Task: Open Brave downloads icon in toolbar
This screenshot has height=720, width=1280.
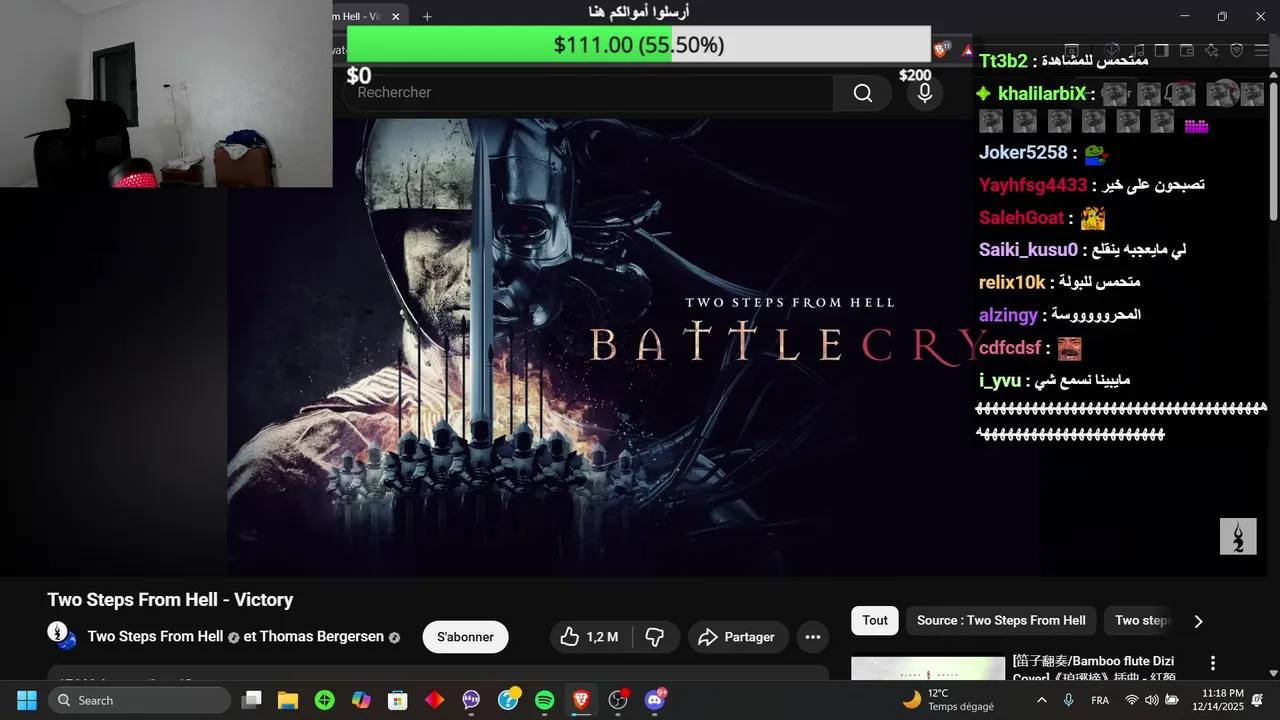Action: point(1111,50)
